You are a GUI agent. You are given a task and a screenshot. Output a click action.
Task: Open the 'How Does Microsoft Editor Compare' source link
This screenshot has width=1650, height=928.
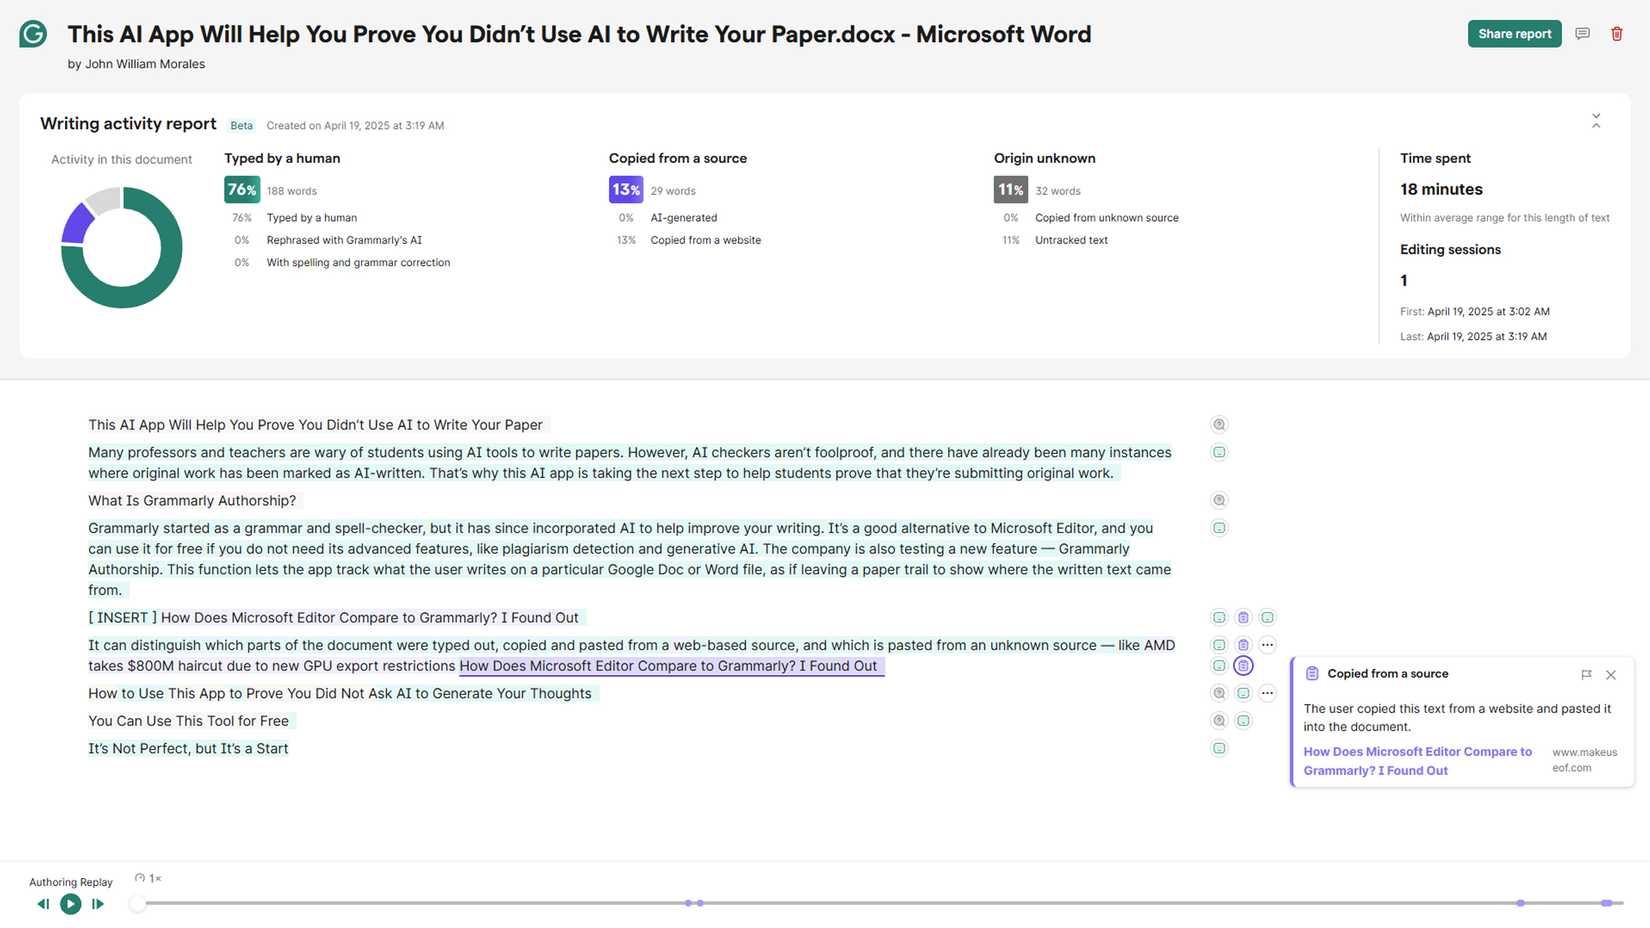tap(1417, 761)
